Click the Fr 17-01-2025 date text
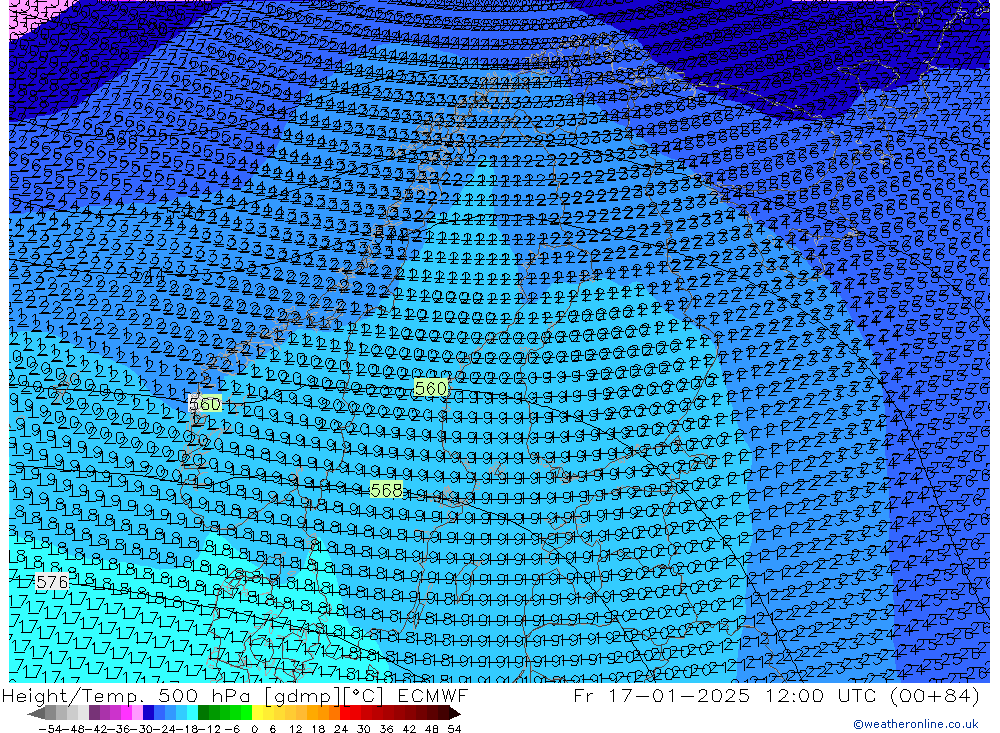The image size is (1000, 733). pos(662,695)
